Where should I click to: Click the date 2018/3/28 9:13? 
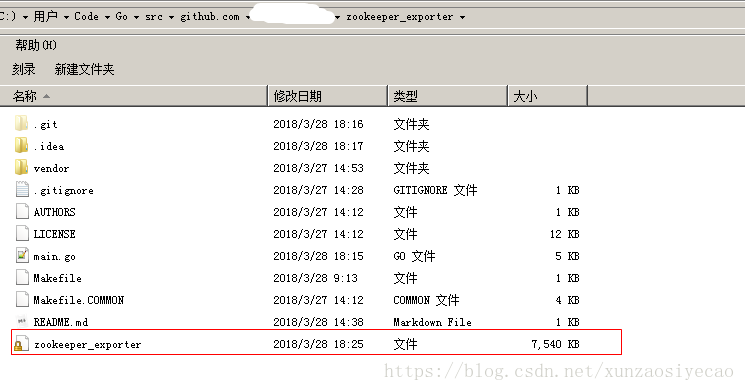click(315, 278)
